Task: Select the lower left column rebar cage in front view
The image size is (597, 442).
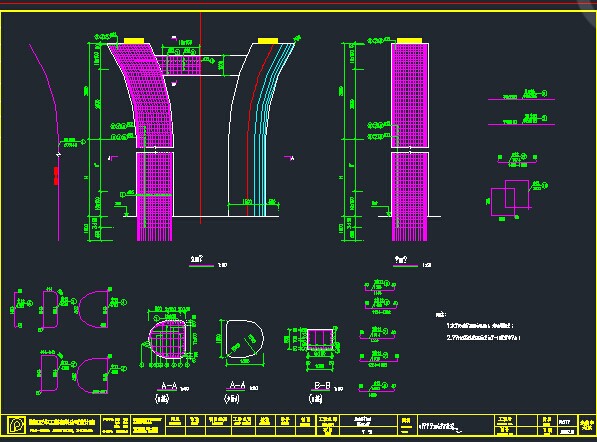Action: 155,196
